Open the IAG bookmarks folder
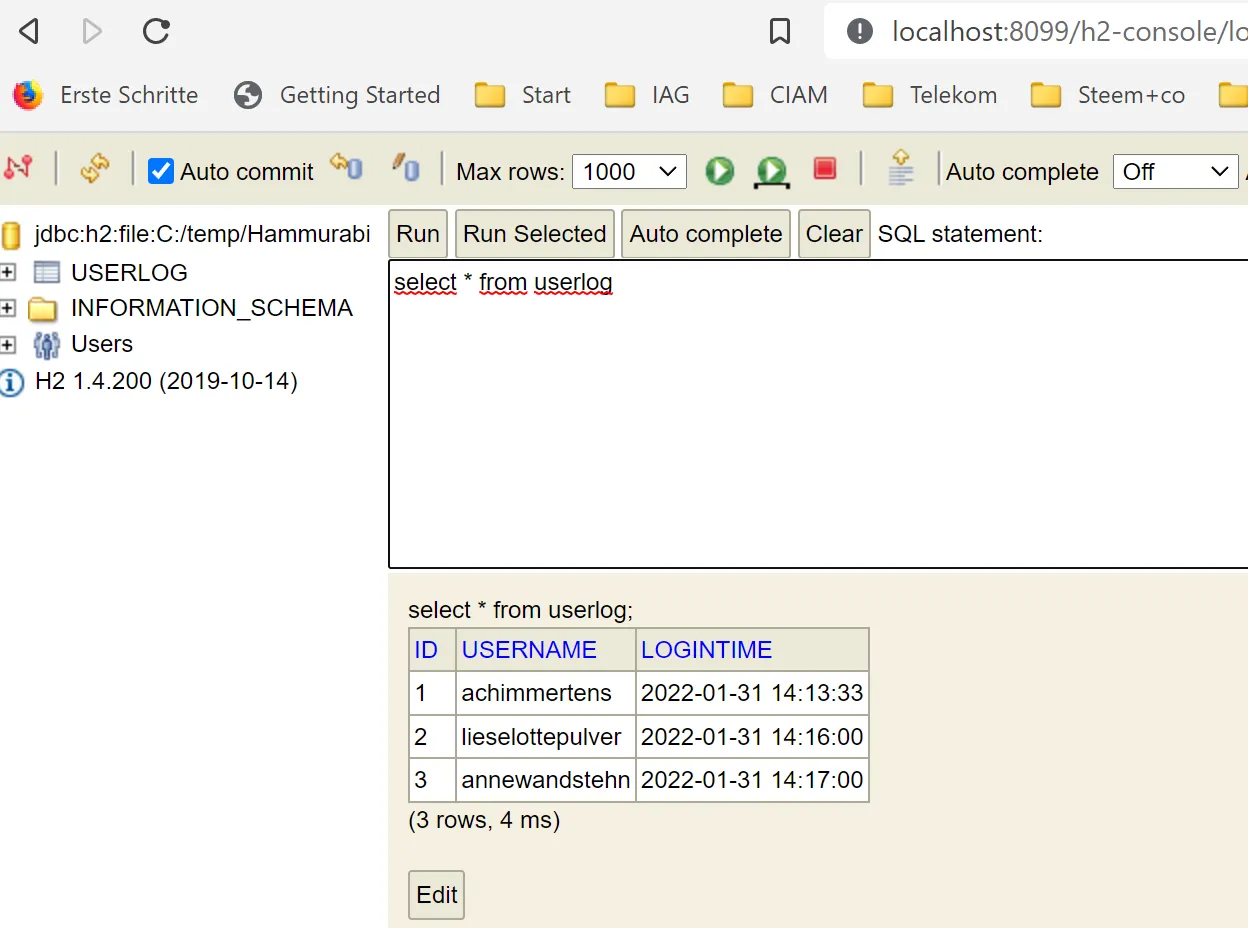 pos(647,95)
